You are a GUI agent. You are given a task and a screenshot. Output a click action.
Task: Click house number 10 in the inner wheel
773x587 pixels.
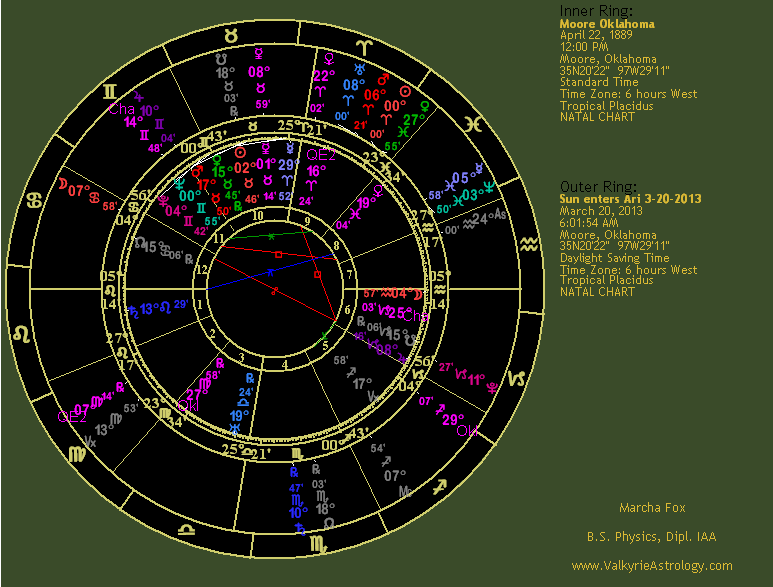click(x=257, y=215)
